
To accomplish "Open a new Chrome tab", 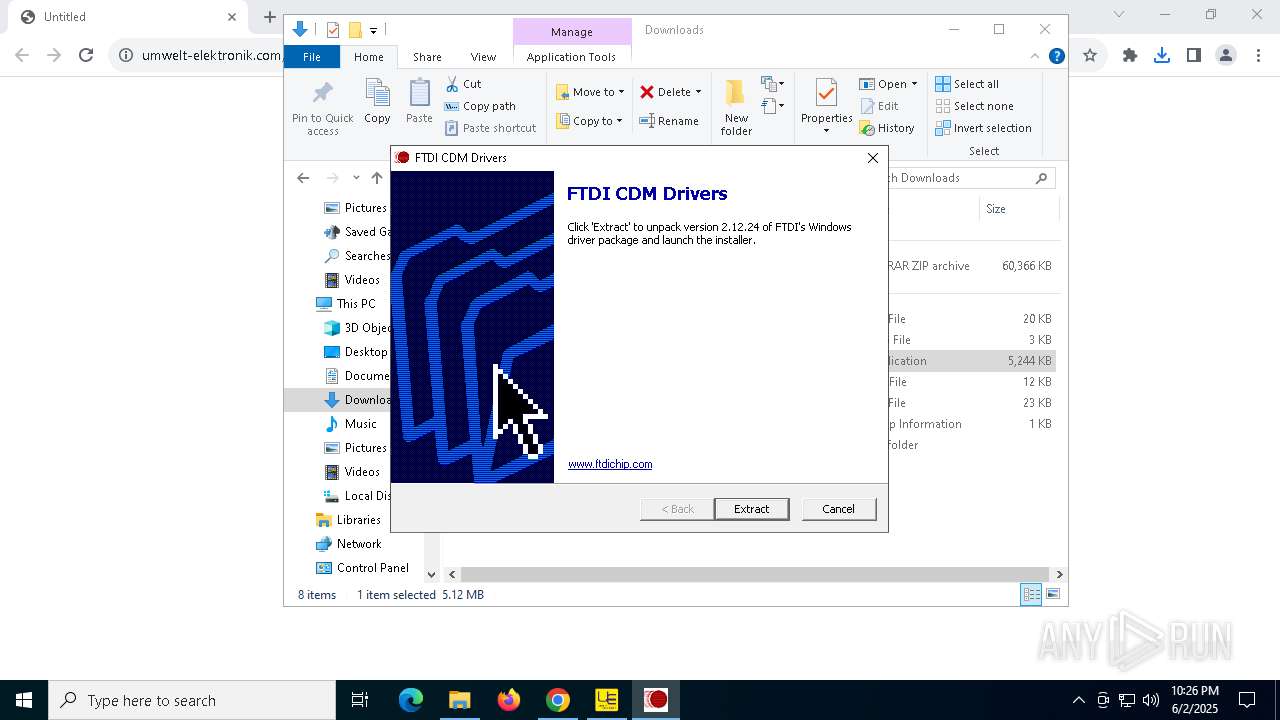I will coord(269,17).
